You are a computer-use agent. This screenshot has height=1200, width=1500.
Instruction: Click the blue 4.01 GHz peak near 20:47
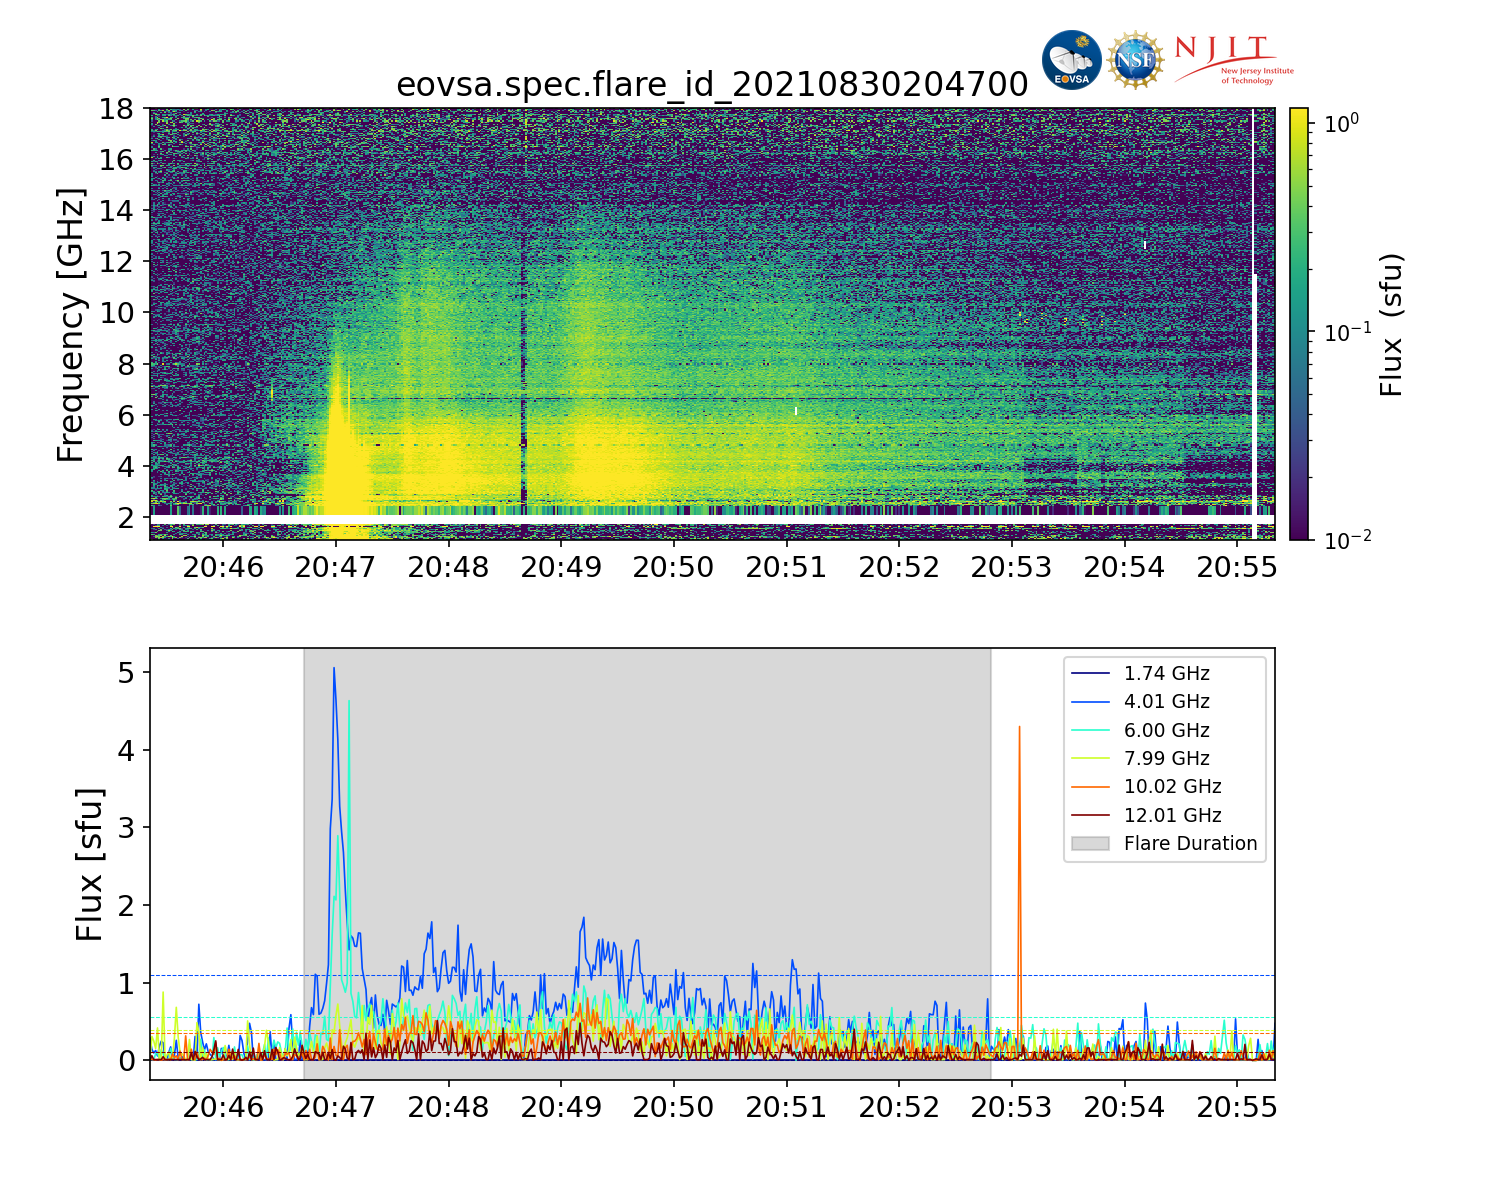pos(334,672)
